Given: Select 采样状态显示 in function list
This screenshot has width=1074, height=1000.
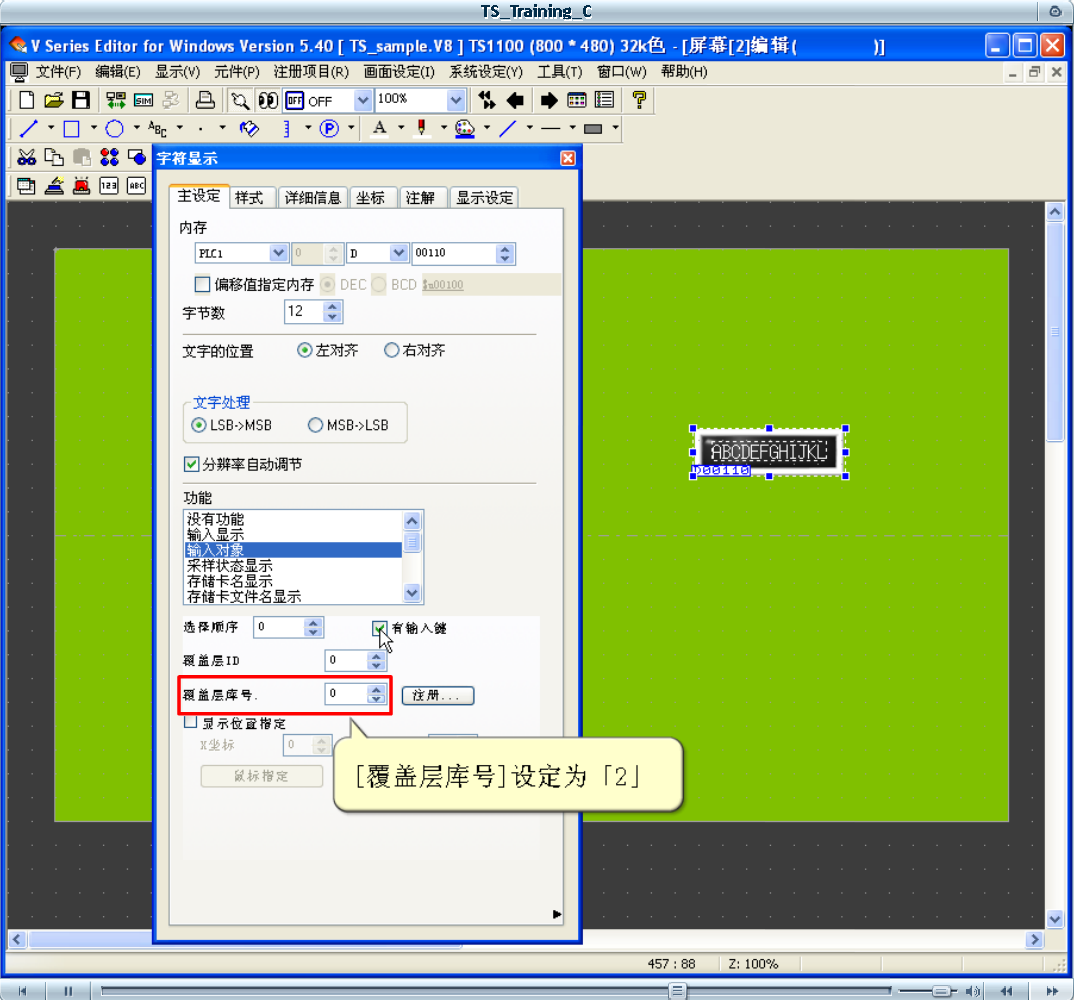Looking at the screenshot, I should (x=230, y=566).
